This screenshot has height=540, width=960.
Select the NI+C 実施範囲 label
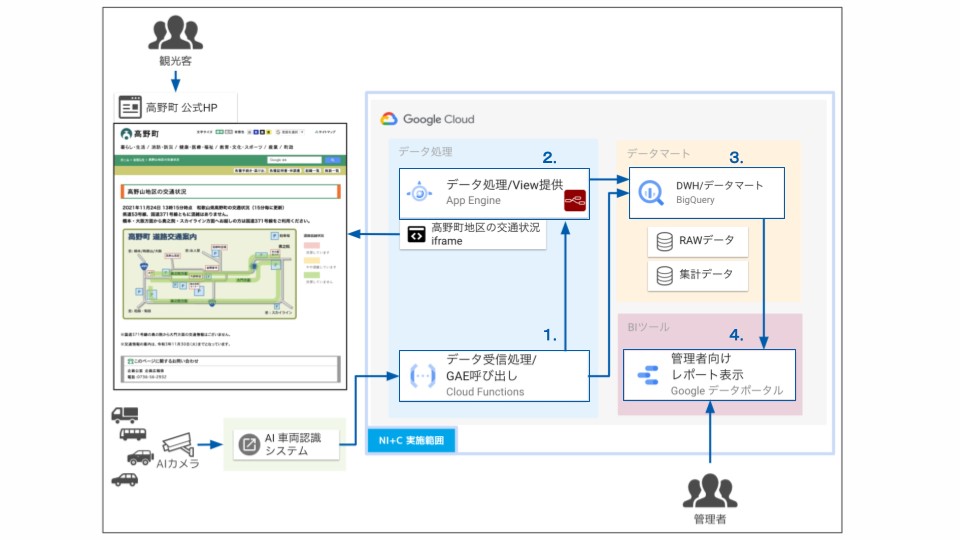pos(411,440)
